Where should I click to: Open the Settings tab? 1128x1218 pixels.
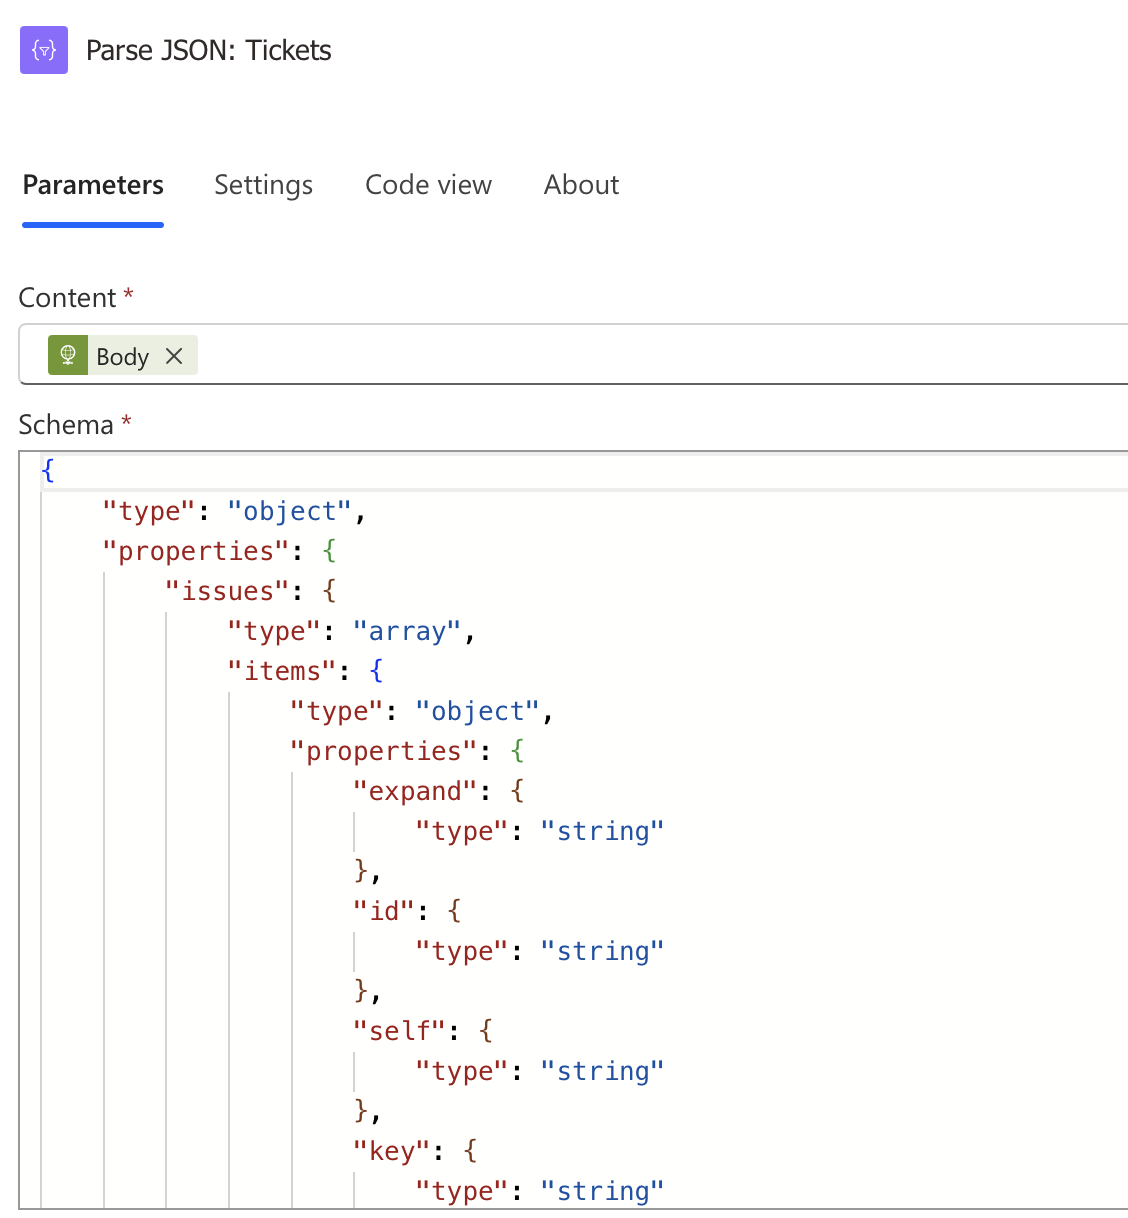click(x=264, y=185)
